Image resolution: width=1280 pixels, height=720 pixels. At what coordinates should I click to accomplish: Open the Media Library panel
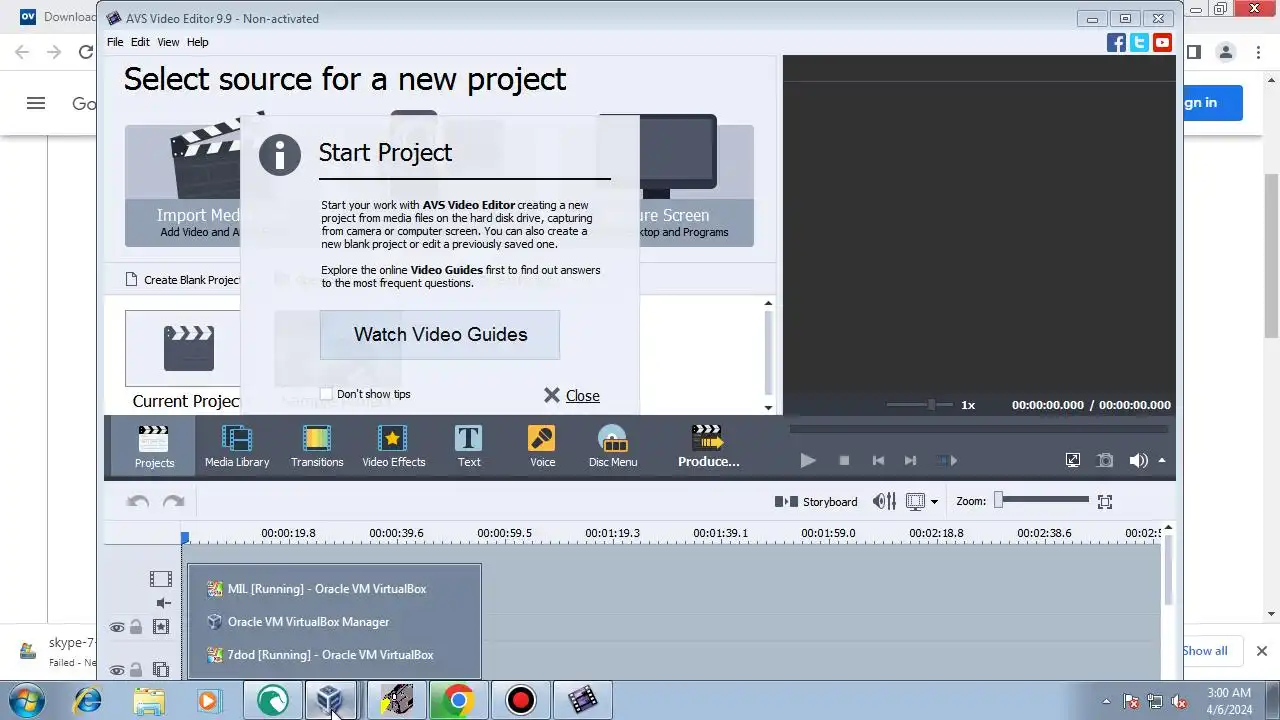pyautogui.click(x=237, y=446)
